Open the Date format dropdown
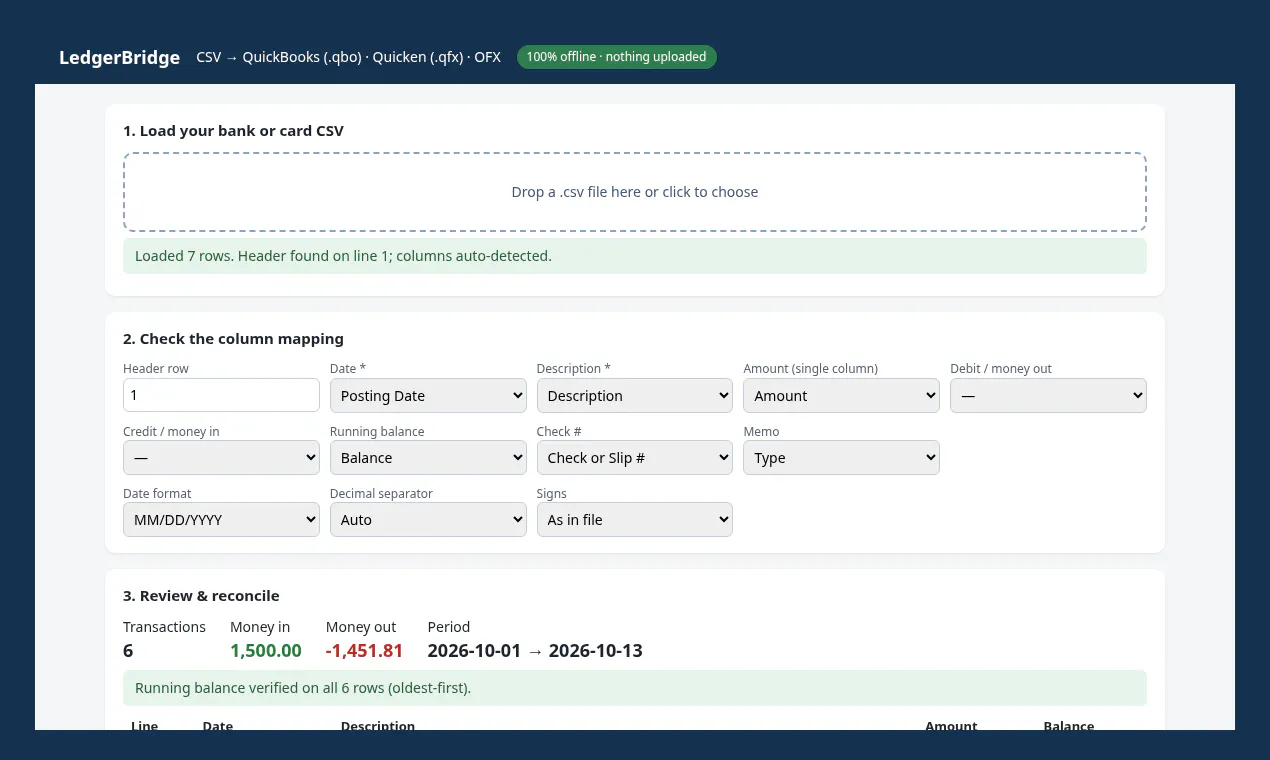This screenshot has width=1270, height=760. pyautogui.click(x=221, y=519)
